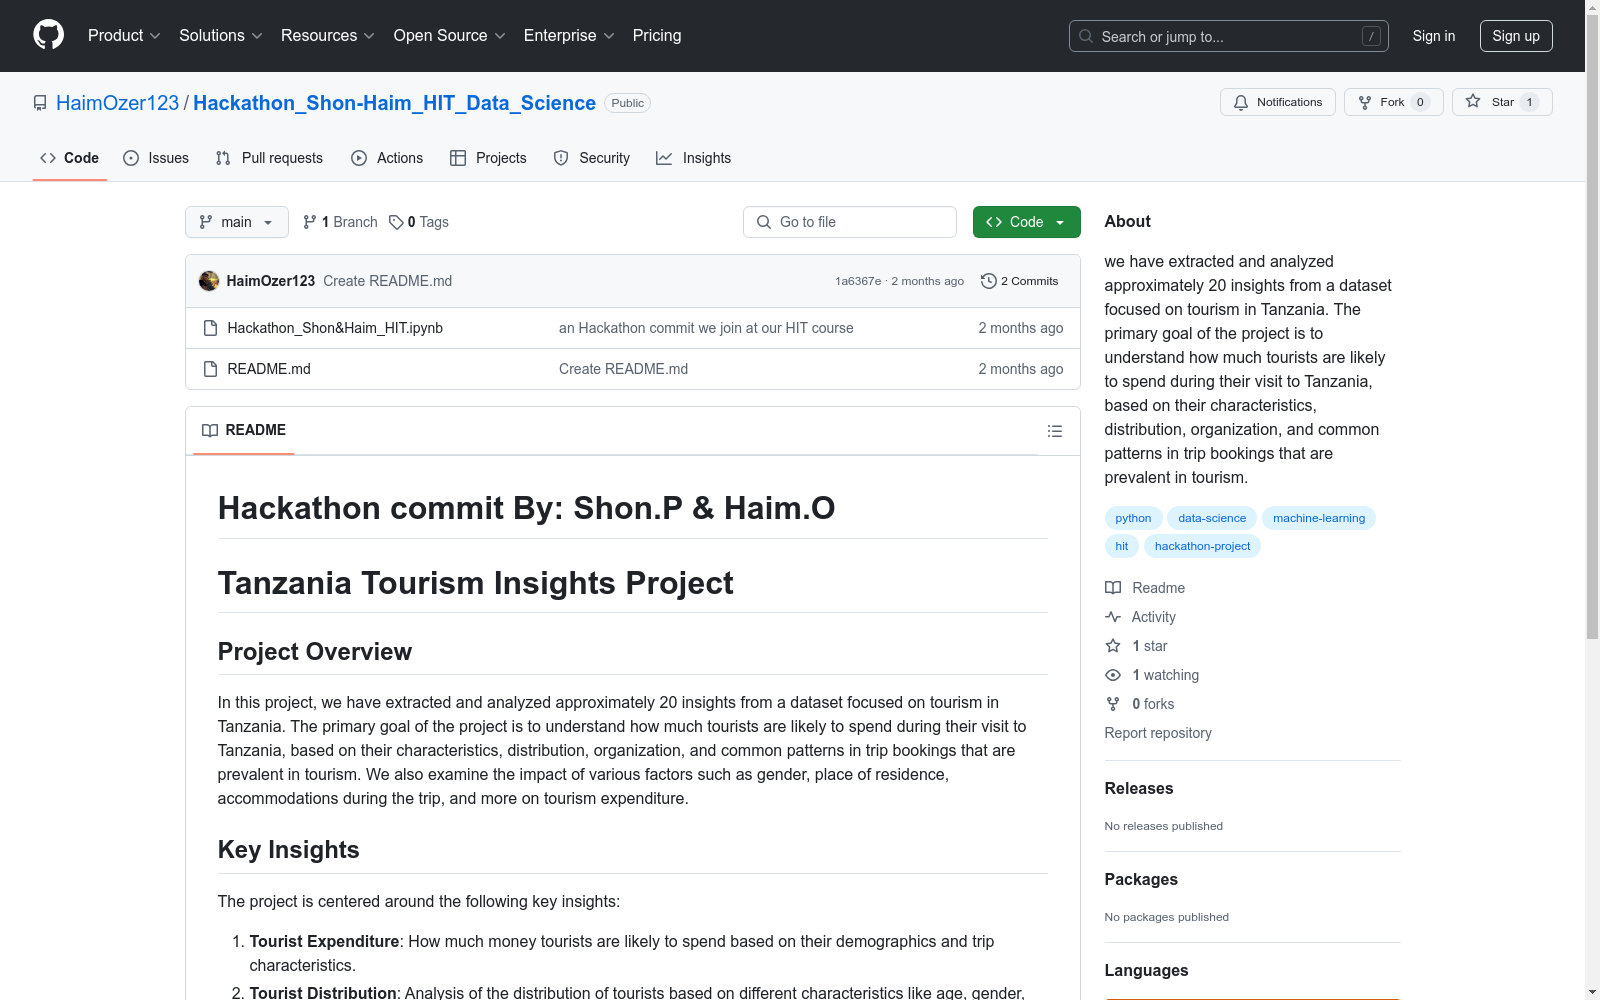Click the Pricing link in header
The height and width of the screenshot is (1000, 1600).
click(x=657, y=36)
